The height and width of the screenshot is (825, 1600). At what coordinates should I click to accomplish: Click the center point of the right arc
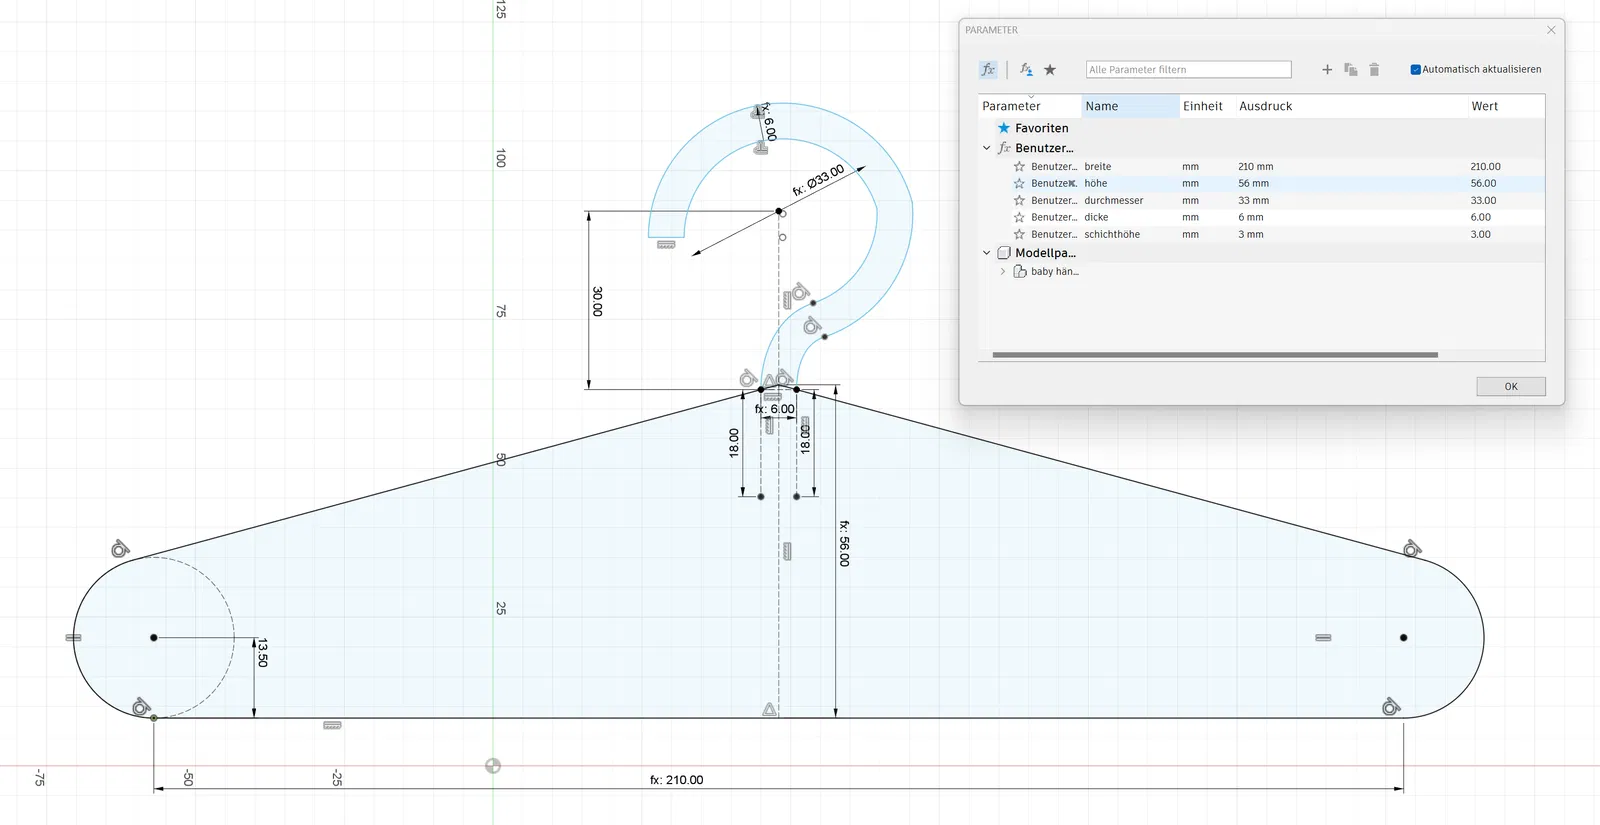coord(1404,637)
